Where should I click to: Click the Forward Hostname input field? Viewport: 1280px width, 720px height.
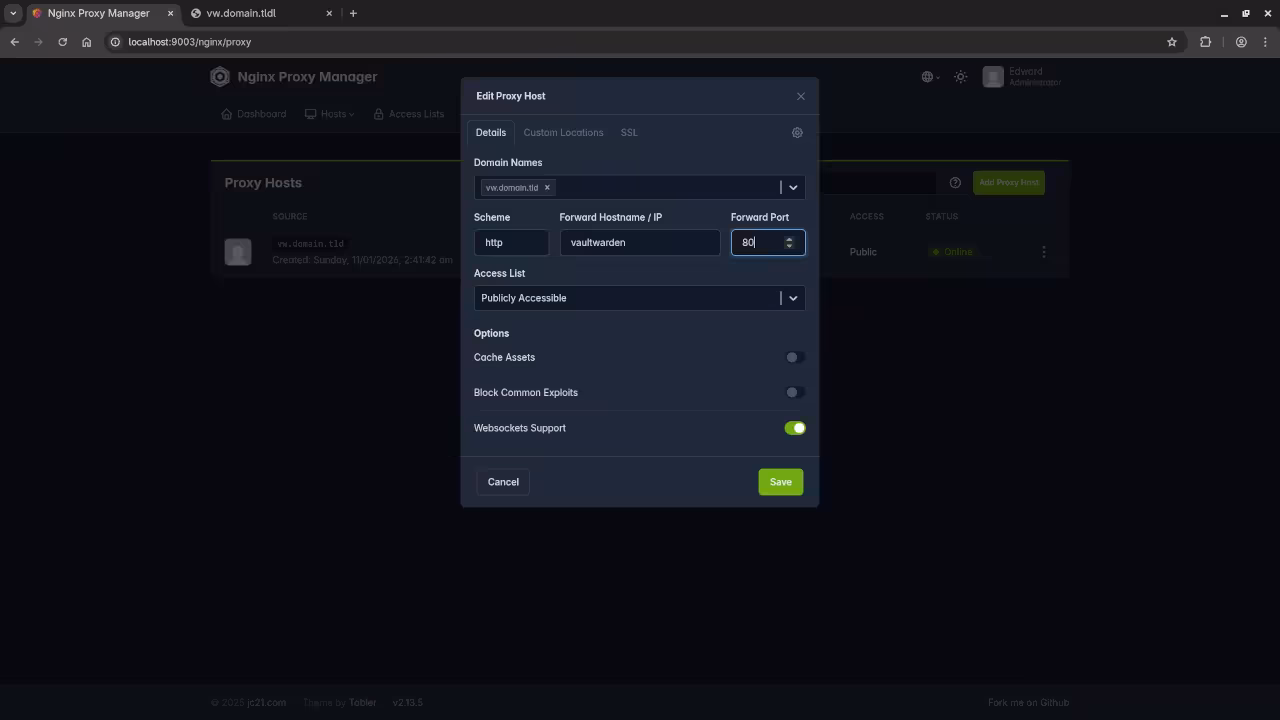(640, 242)
